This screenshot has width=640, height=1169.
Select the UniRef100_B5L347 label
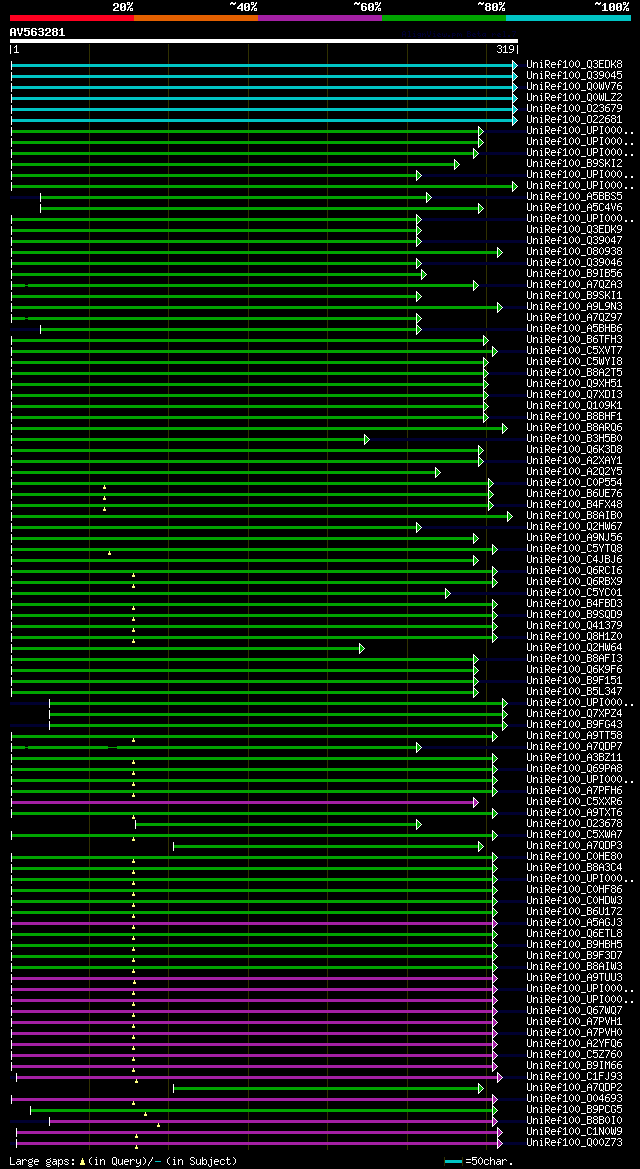(x=574, y=692)
